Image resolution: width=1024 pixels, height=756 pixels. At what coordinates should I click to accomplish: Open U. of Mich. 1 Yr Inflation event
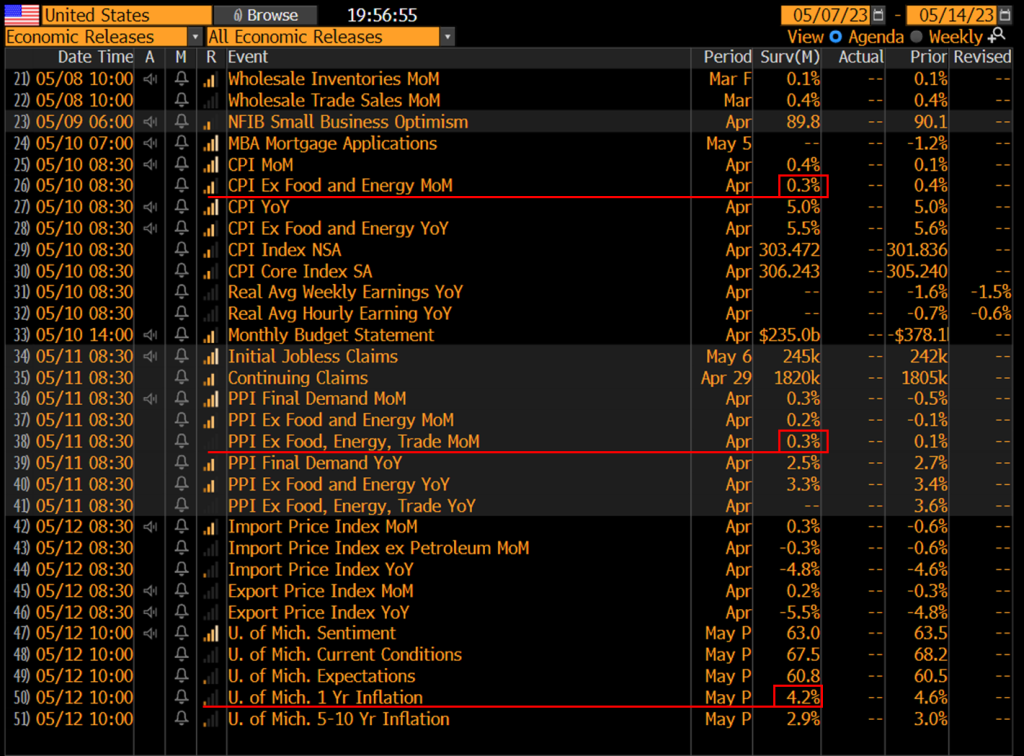pos(325,697)
